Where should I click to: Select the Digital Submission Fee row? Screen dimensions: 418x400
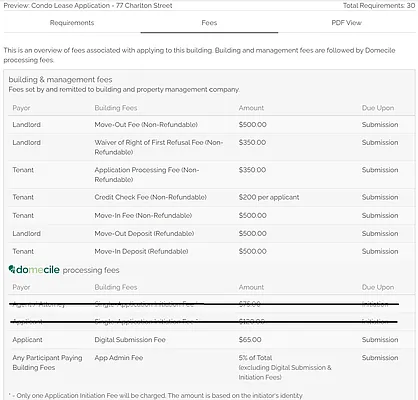211,340
